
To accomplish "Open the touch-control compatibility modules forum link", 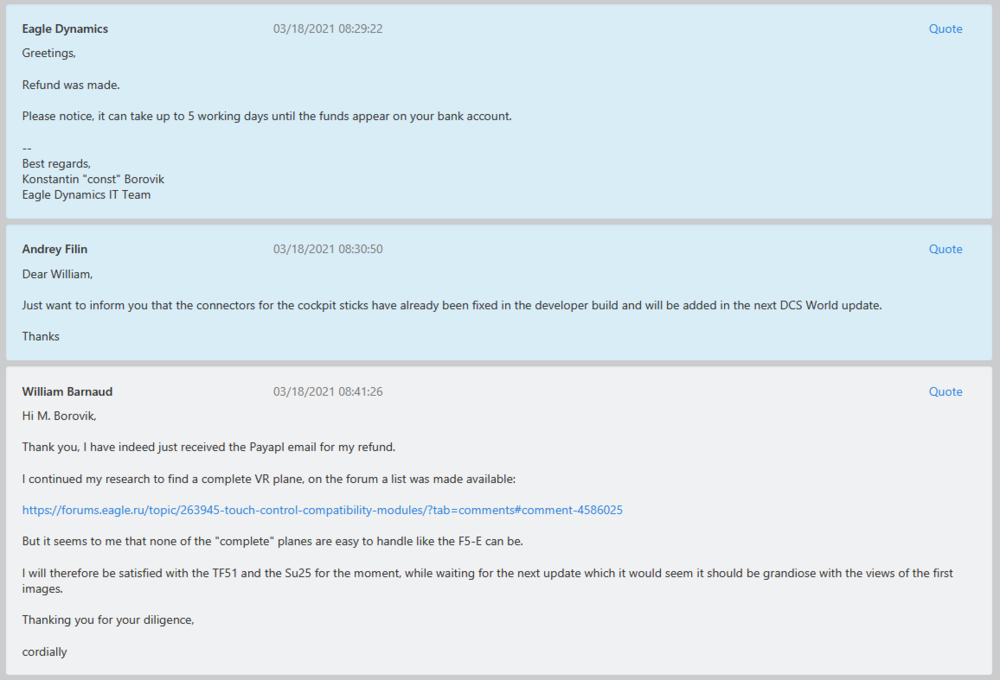I will (x=322, y=509).
